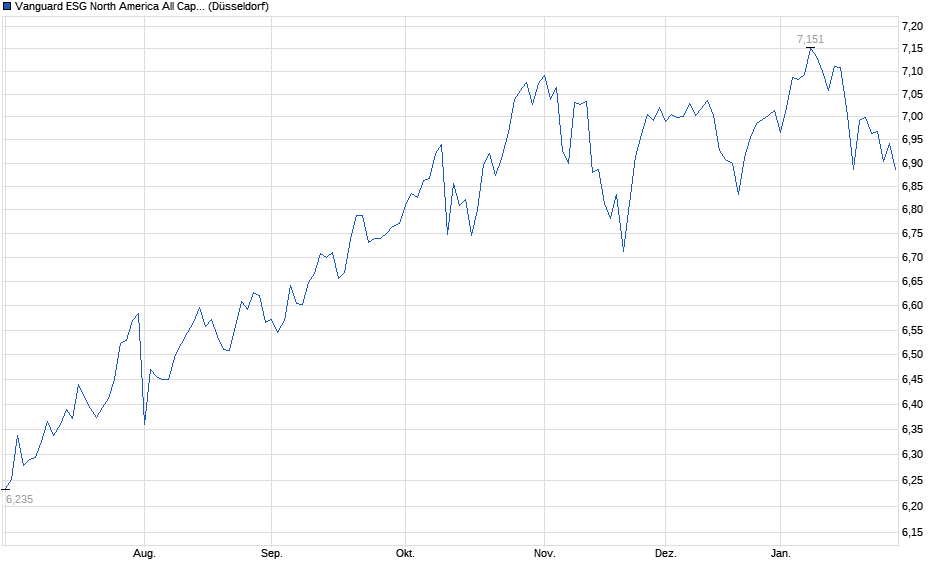Click the 6,15 price scale value

[913, 531]
